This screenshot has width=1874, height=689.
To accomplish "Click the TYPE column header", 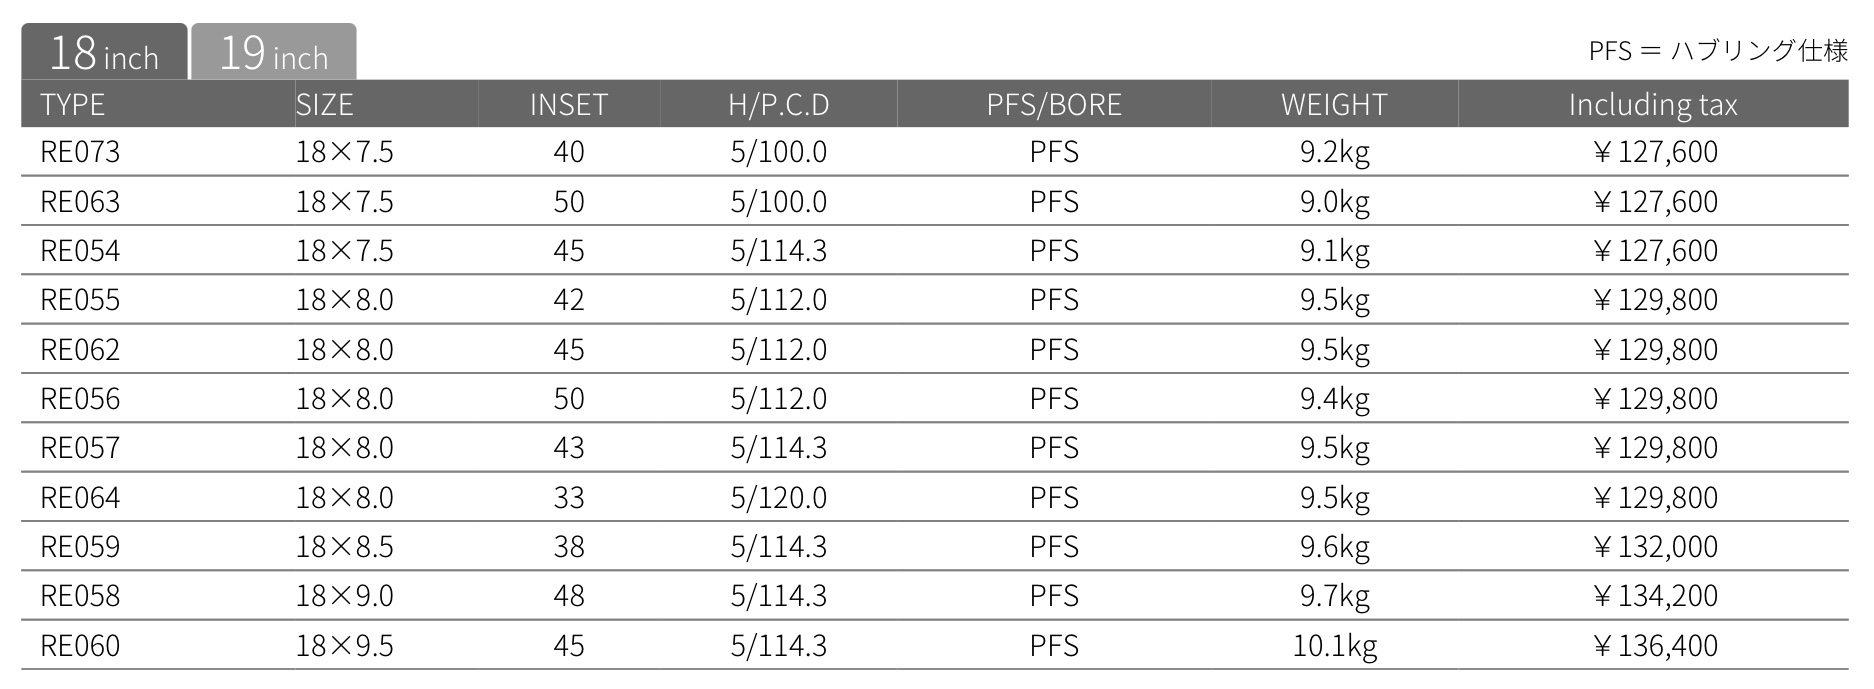I will tap(73, 104).
